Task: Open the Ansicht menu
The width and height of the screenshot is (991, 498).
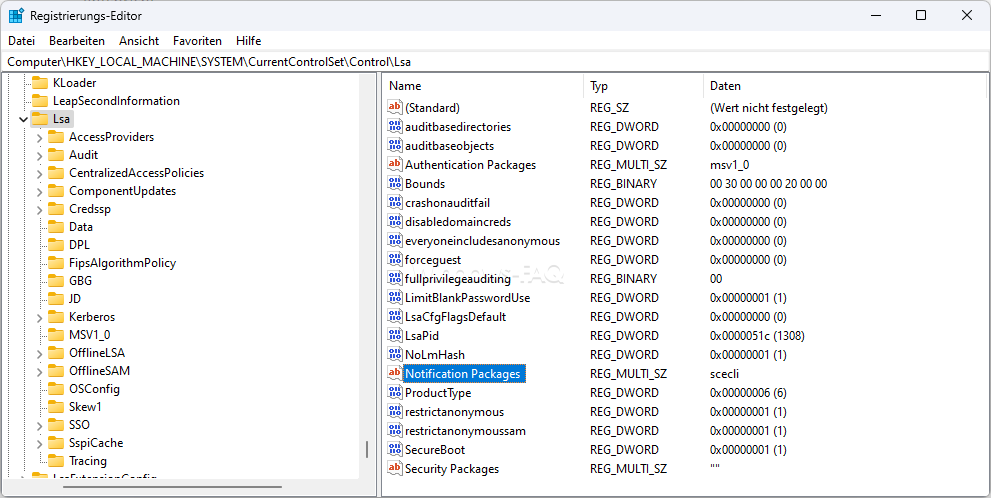Action: click(139, 41)
